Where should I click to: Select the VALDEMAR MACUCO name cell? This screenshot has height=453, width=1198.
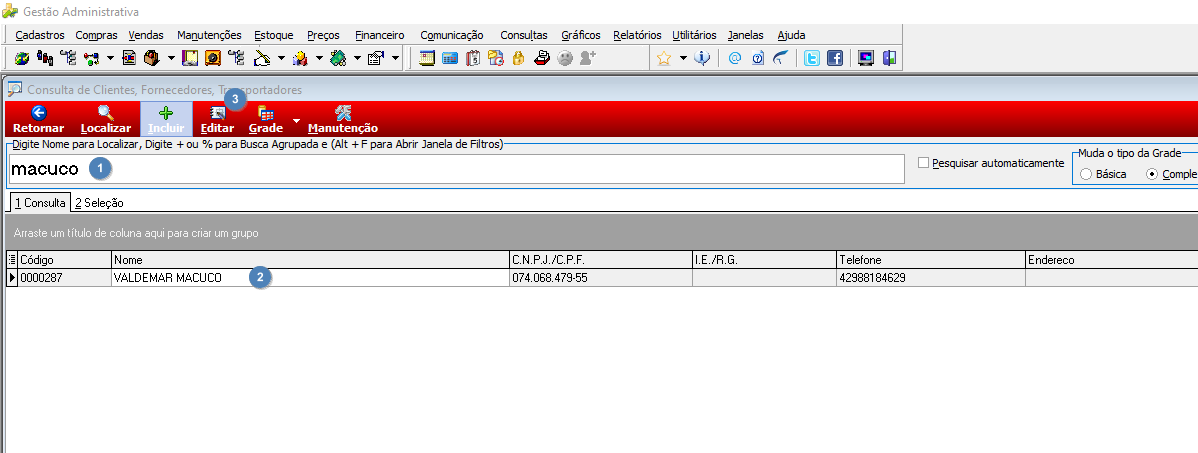click(x=310, y=278)
